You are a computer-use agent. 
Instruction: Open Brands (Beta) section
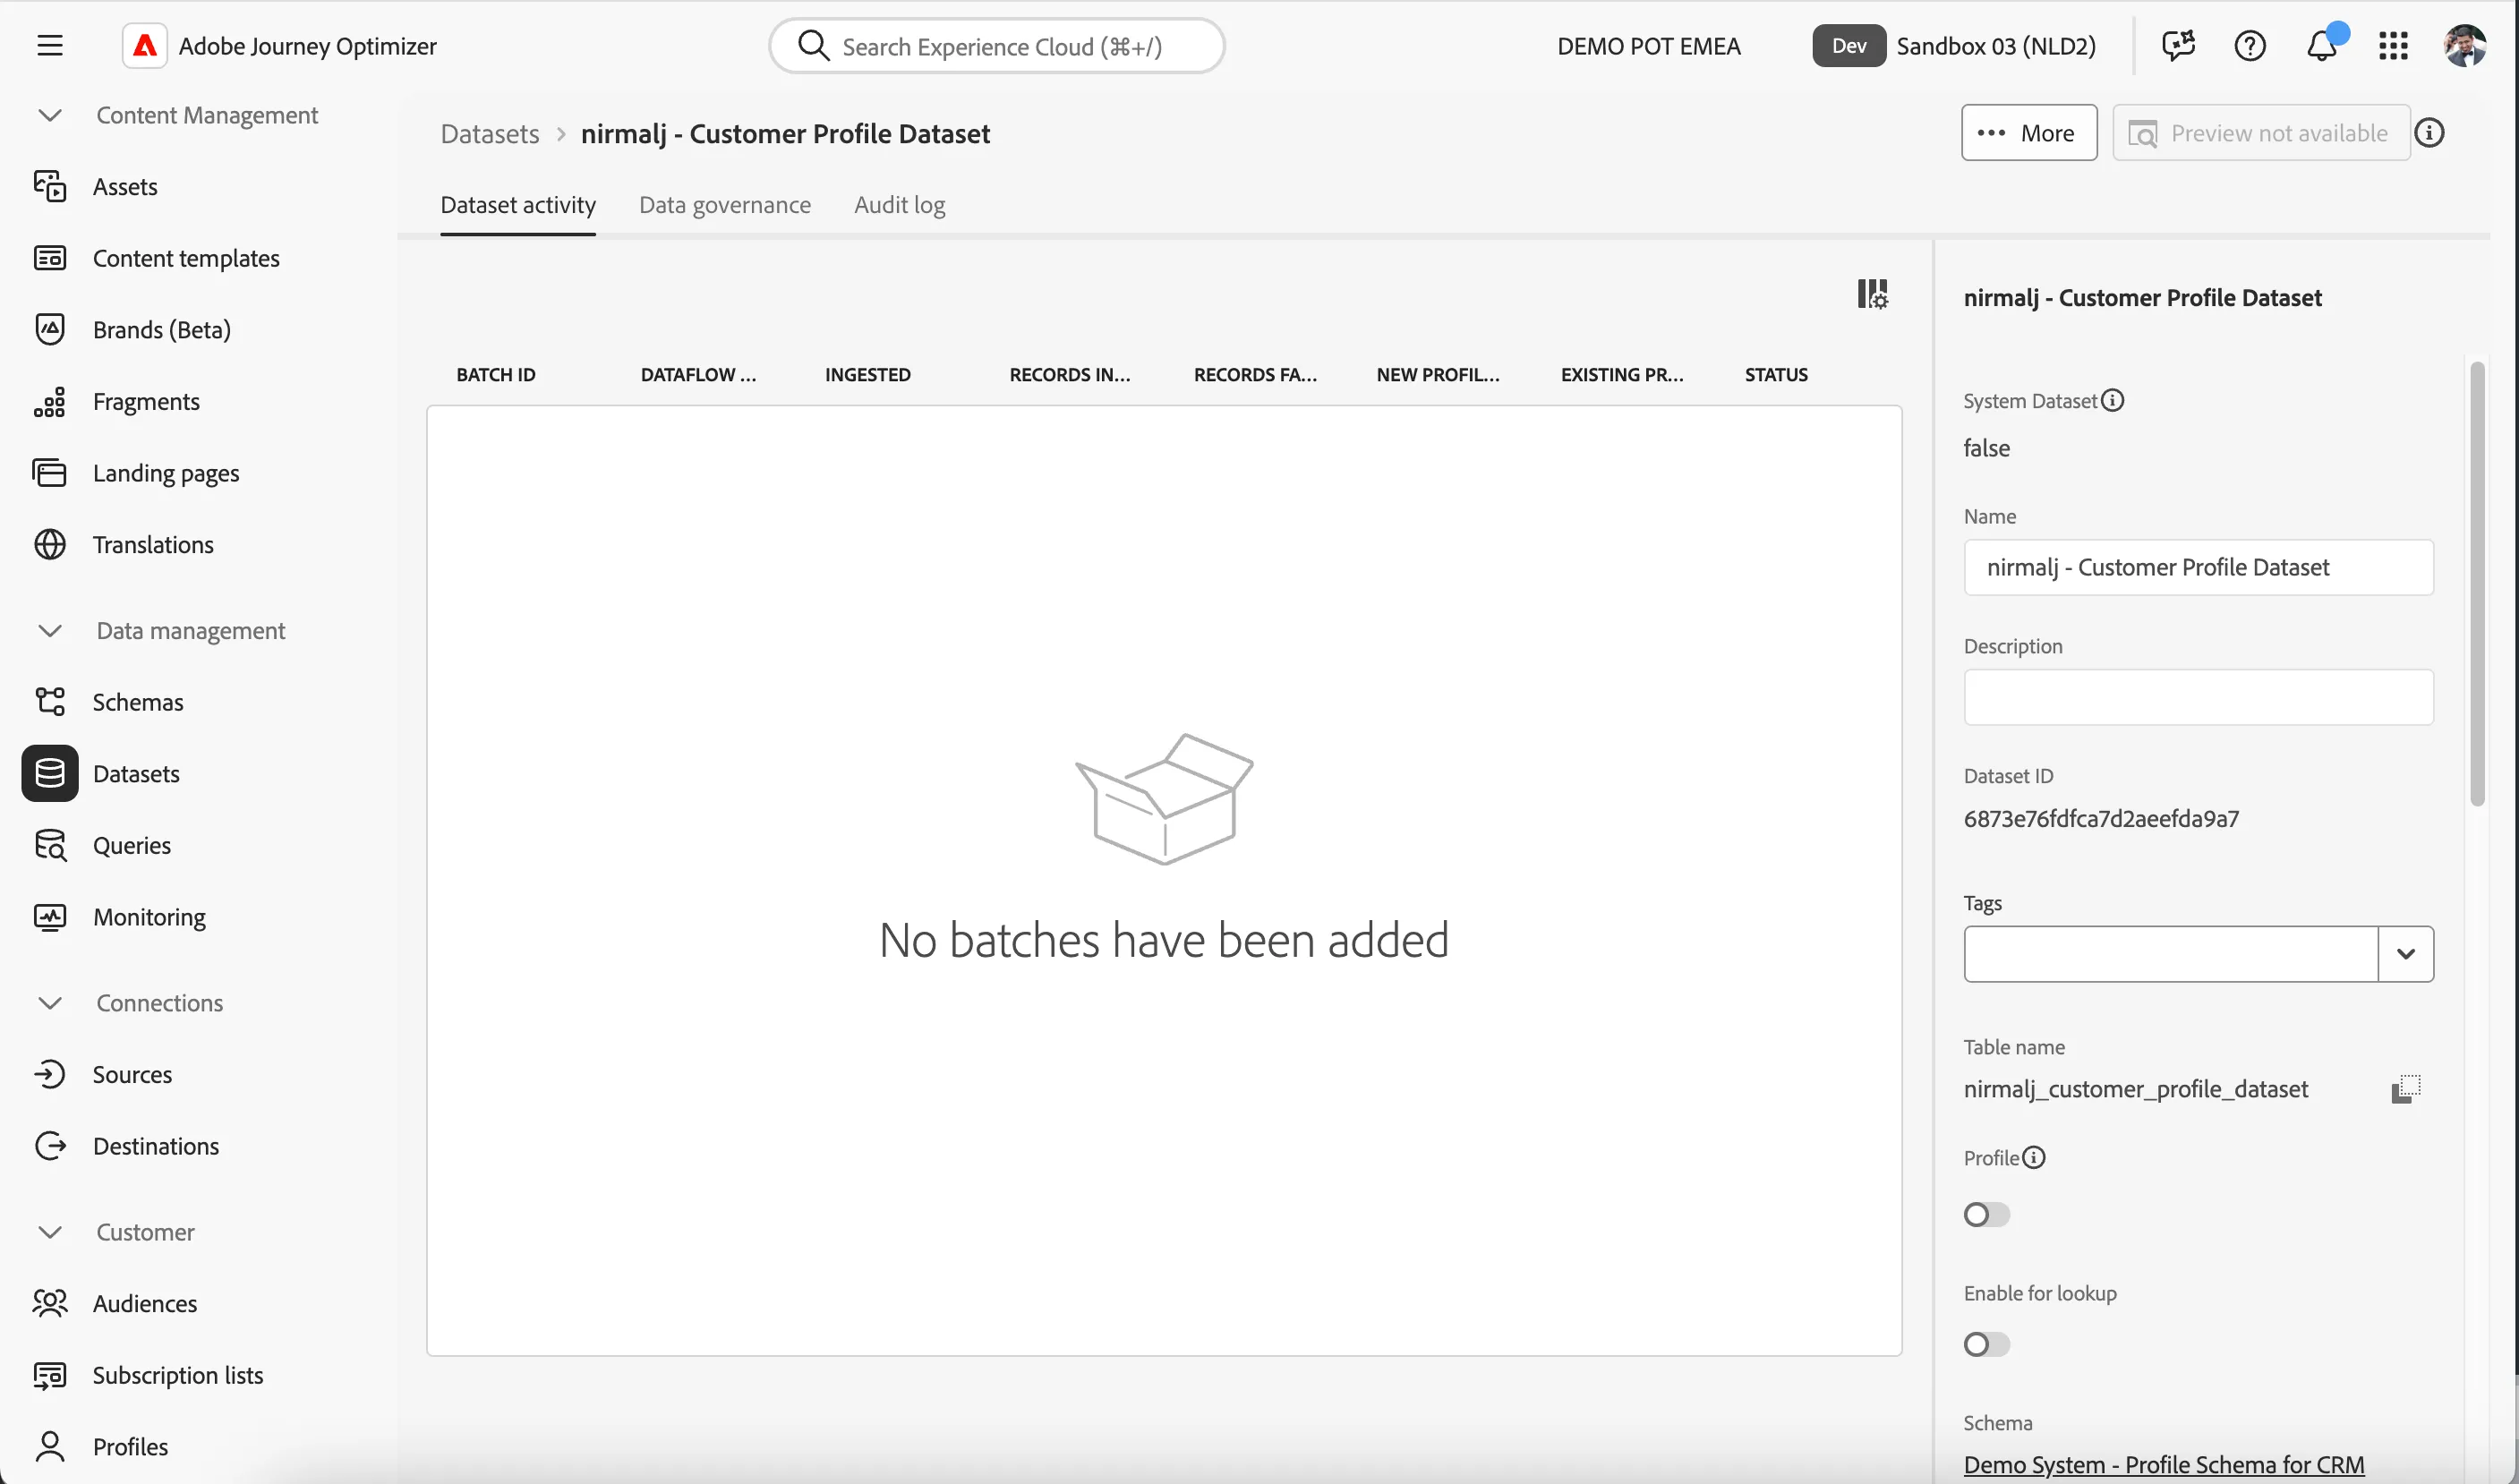coord(162,330)
